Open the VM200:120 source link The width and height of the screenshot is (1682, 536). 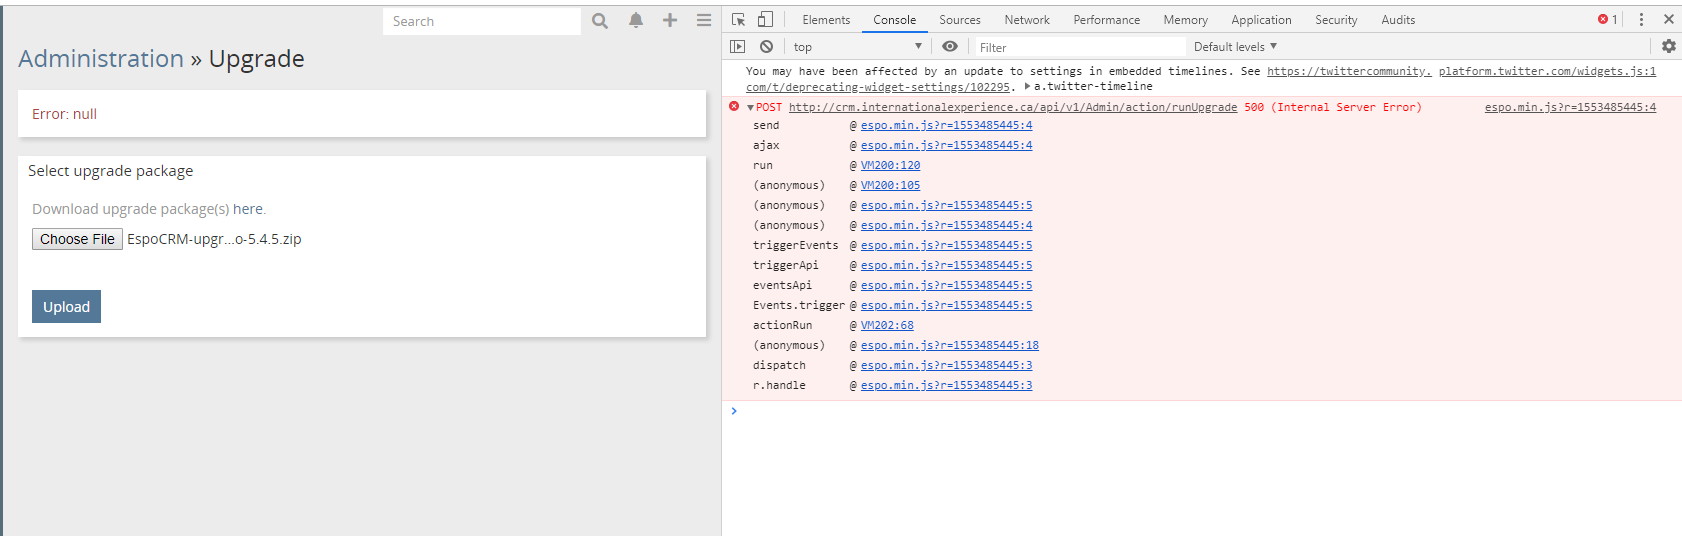click(890, 165)
